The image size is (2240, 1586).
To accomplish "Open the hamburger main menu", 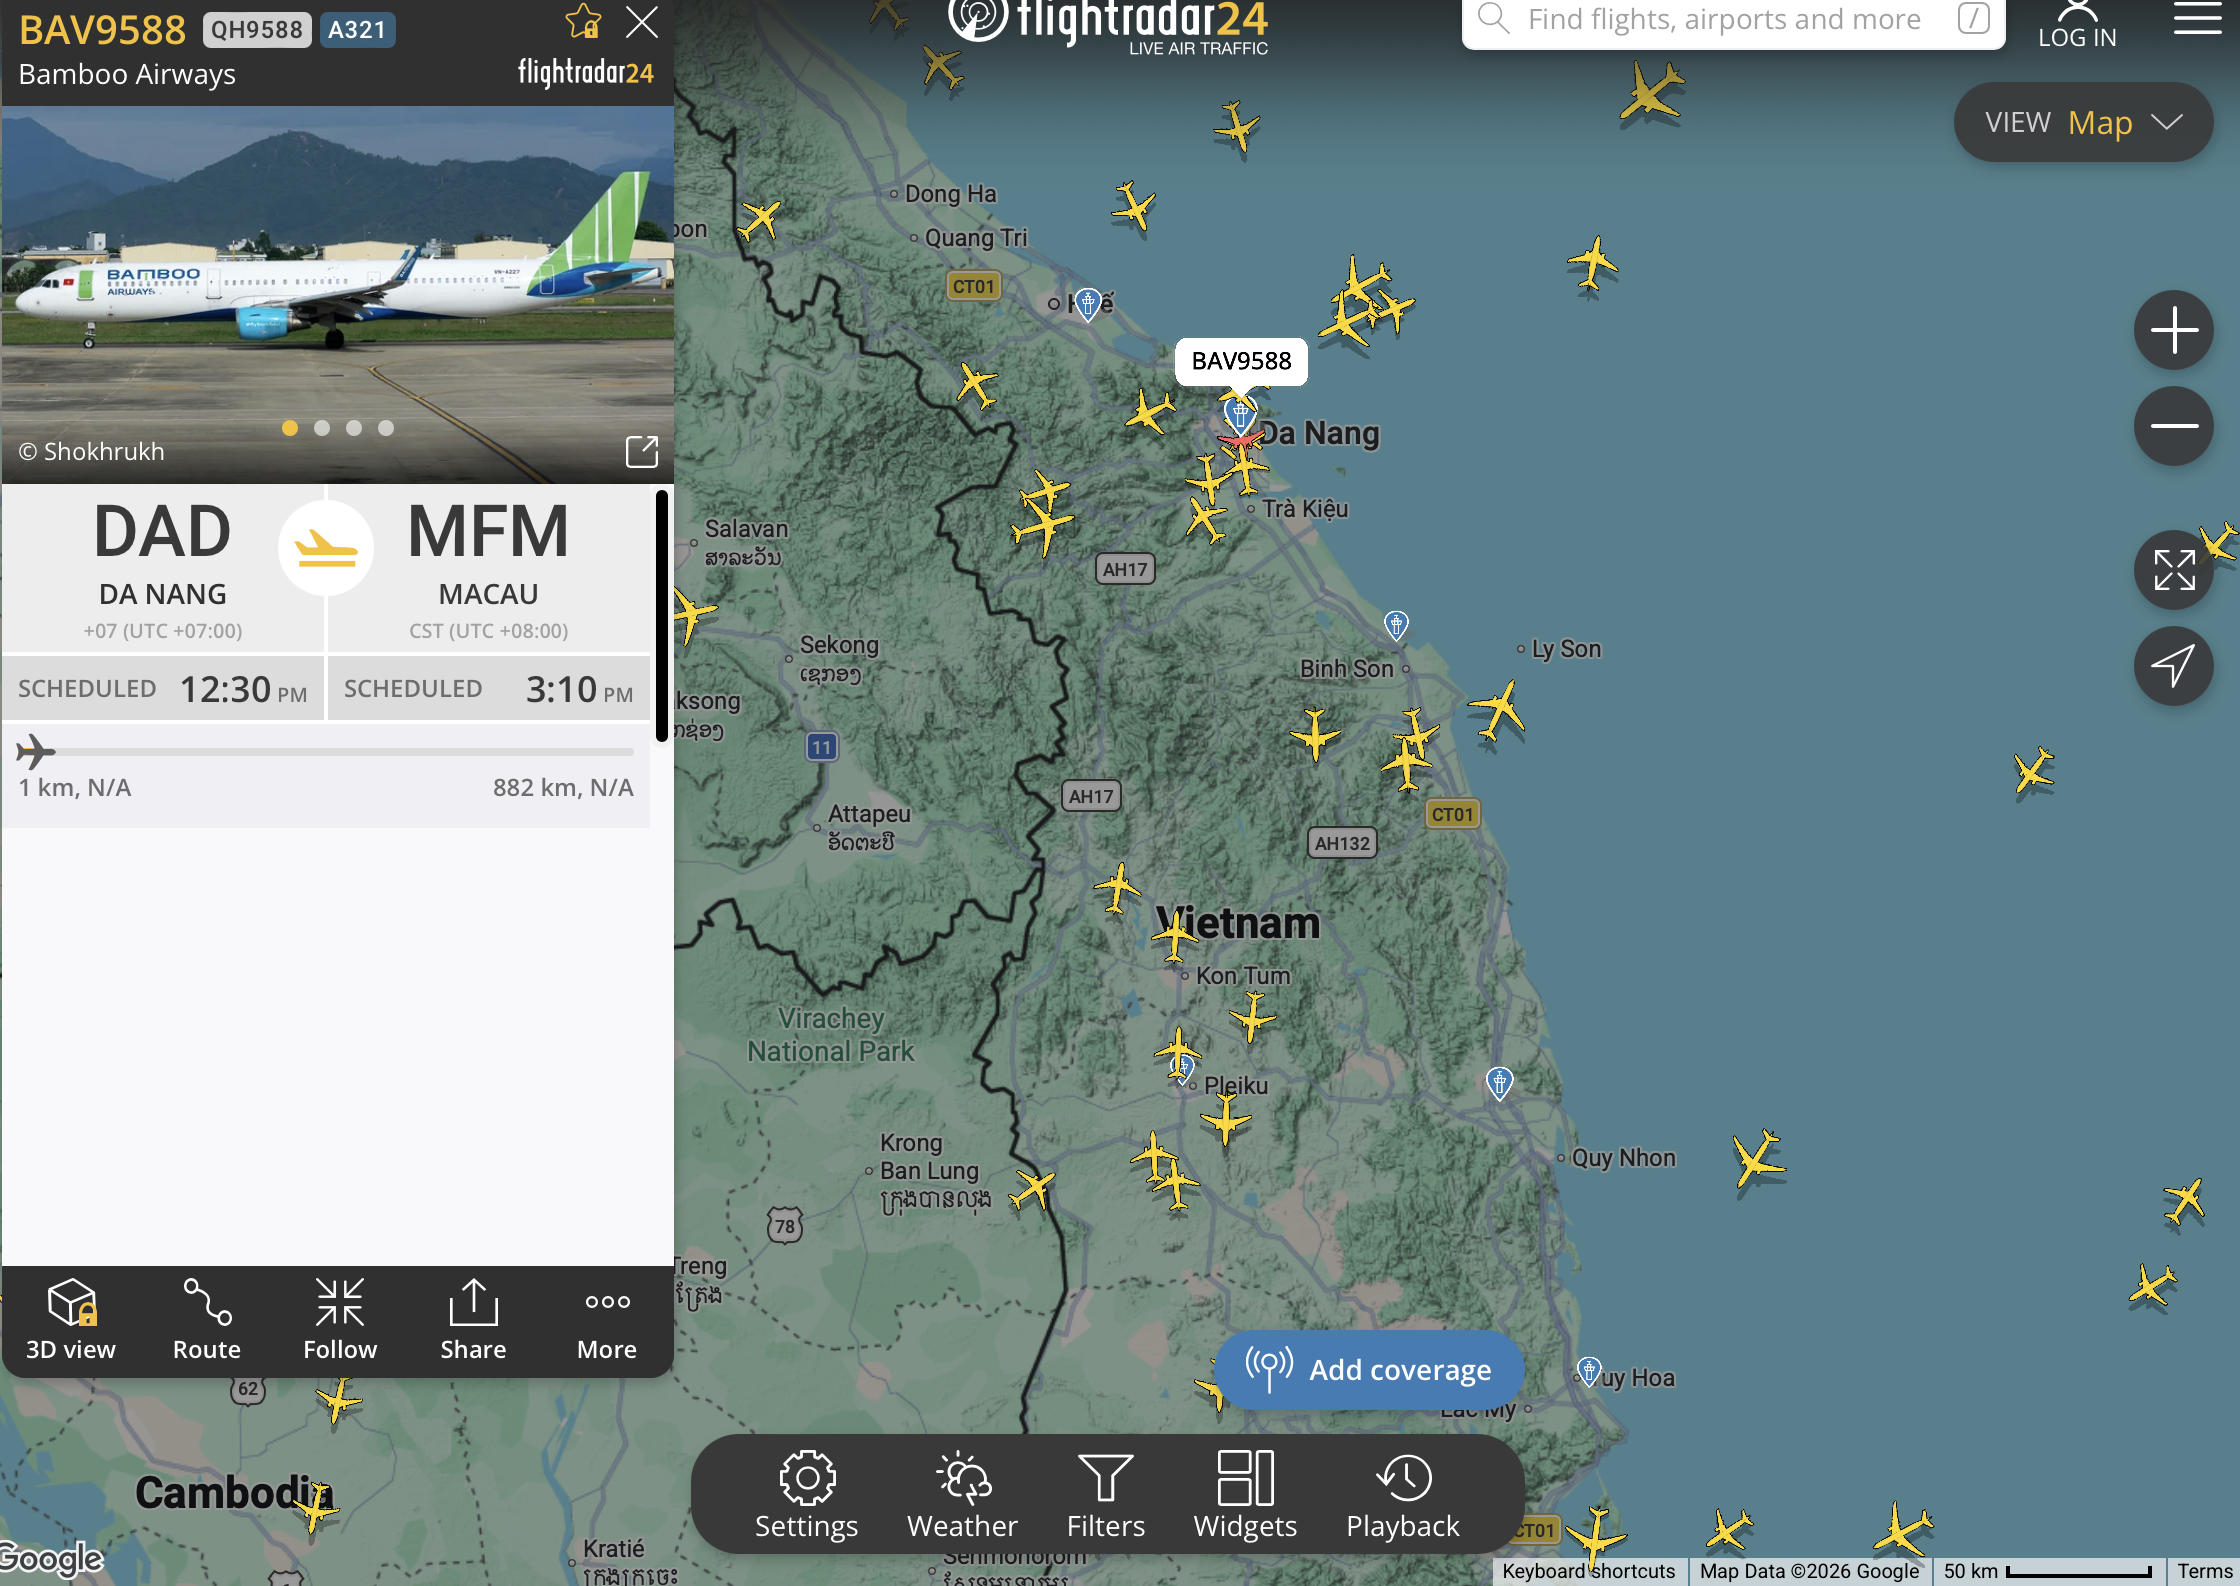I will coord(2198,18).
